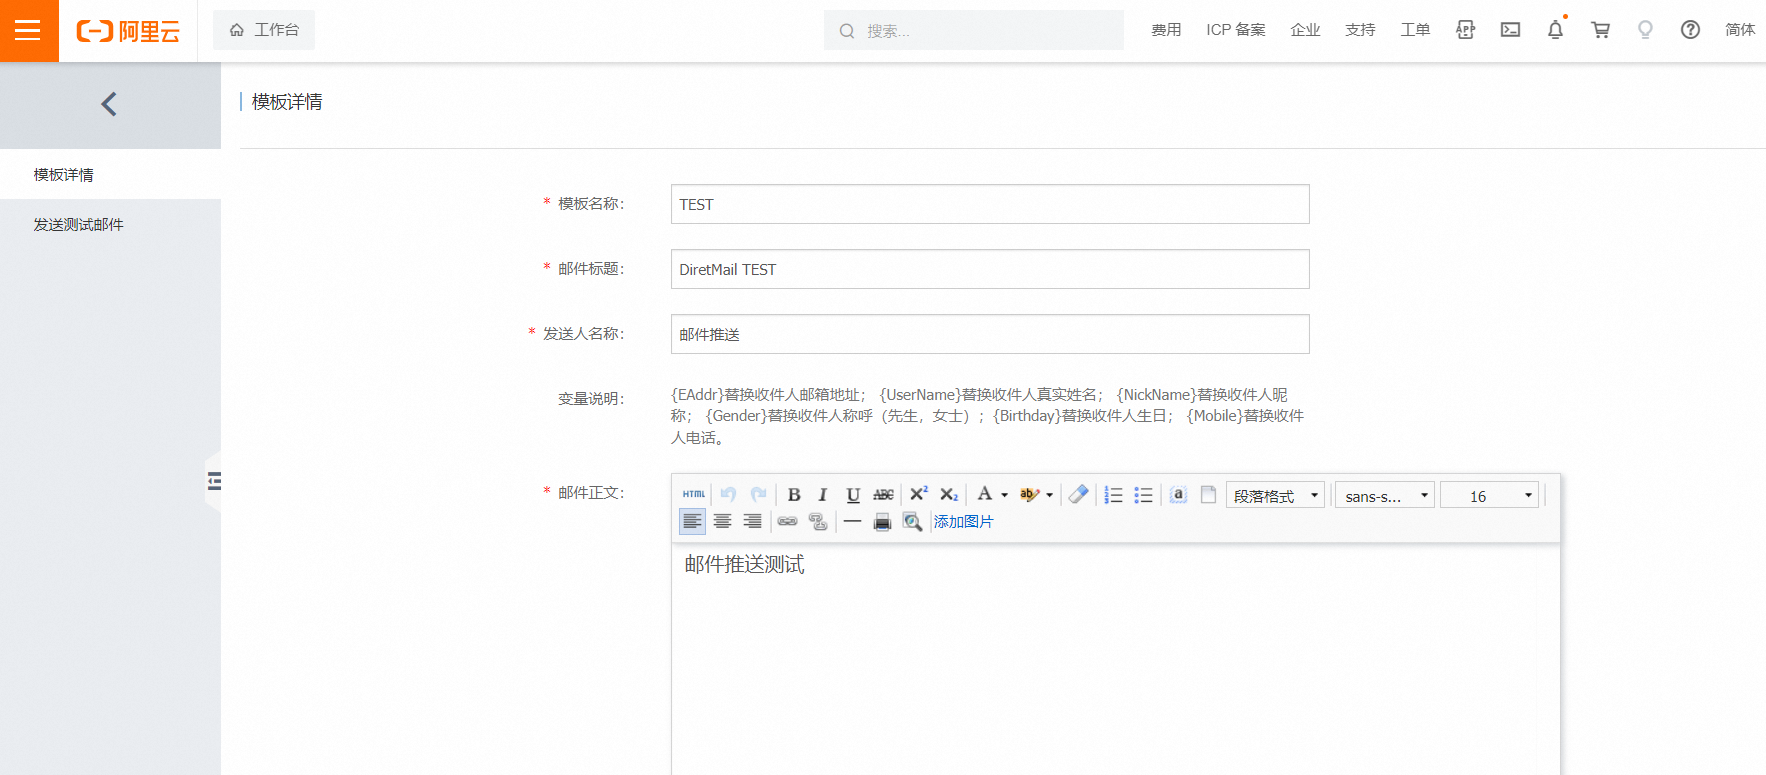This screenshot has height=775, width=1766.
Task: Collapse the sidebar with the handle toggle
Action: [213, 481]
